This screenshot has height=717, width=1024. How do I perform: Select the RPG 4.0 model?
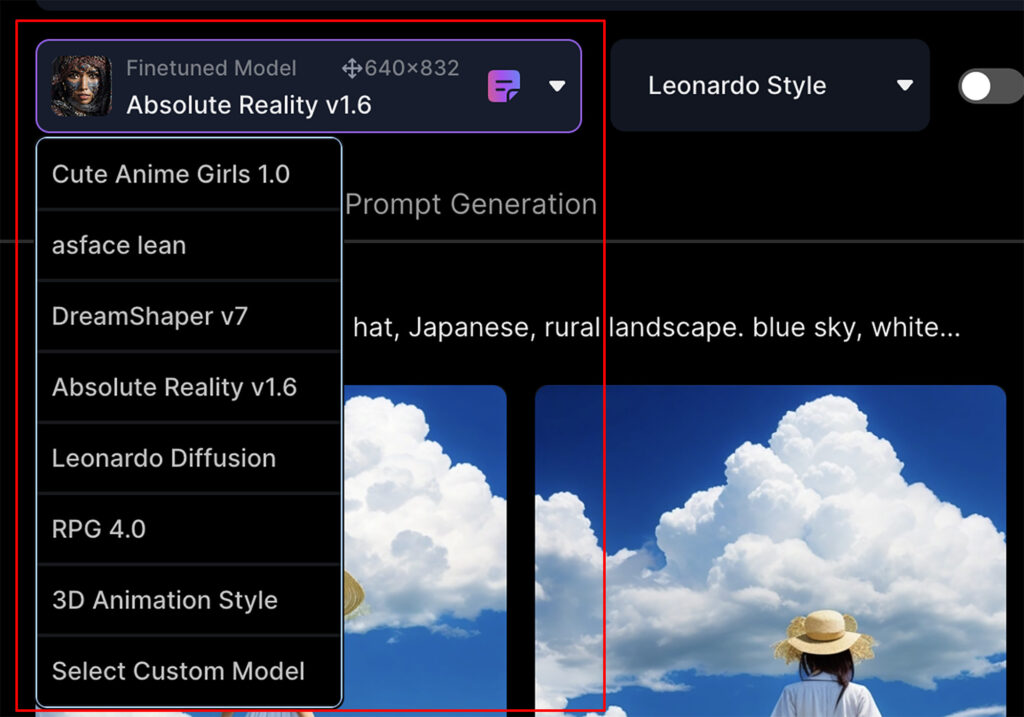click(189, 530)
